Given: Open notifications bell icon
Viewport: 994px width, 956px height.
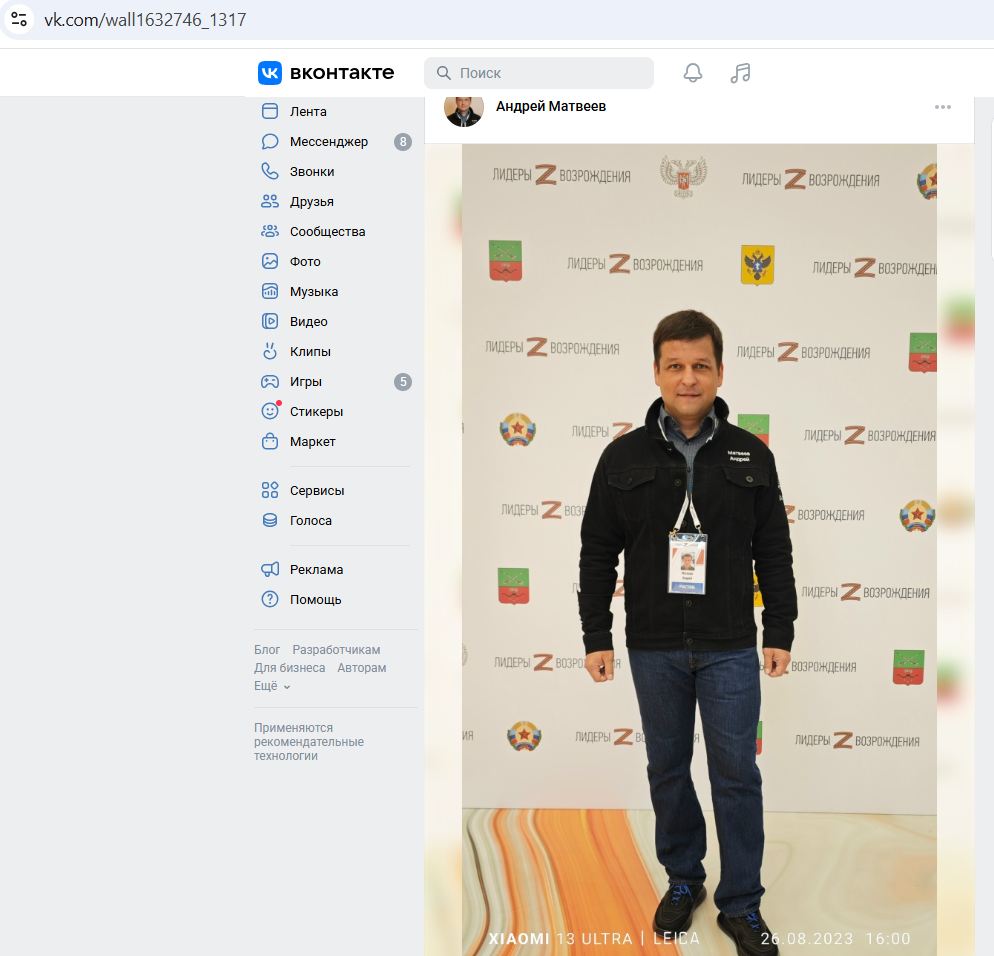Looking at the screenshot, I should [x=693, y=73].
